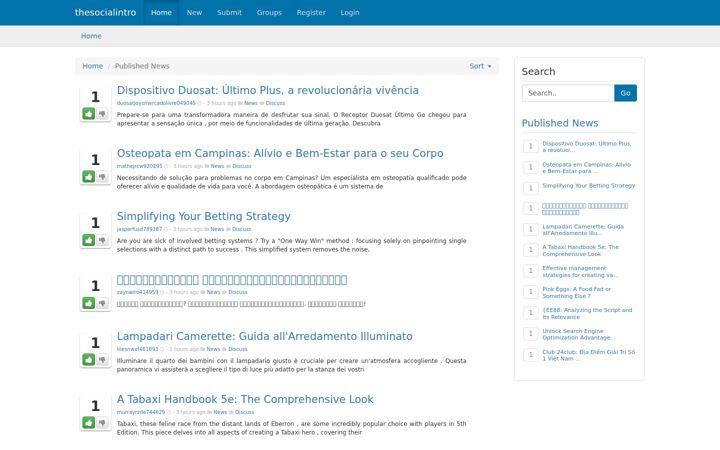Open sidebar link Osteopata em Campinas
This screenshot has height=450, width=720.
(x=586, y=168)
